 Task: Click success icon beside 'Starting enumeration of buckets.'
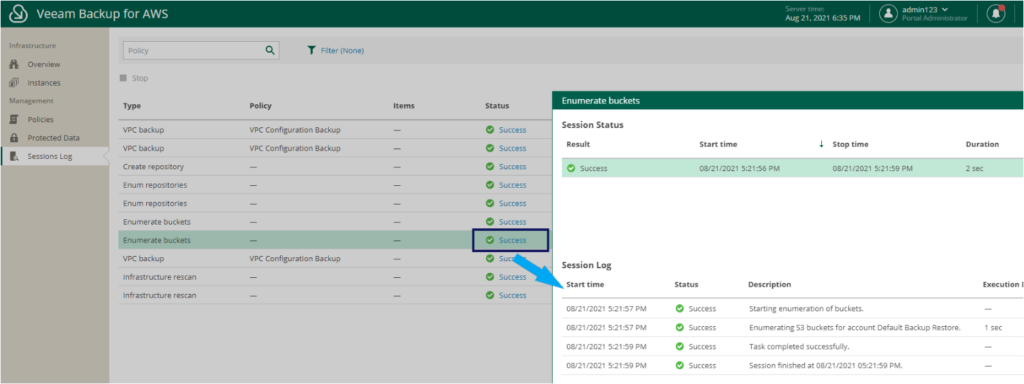coord(679,309)
